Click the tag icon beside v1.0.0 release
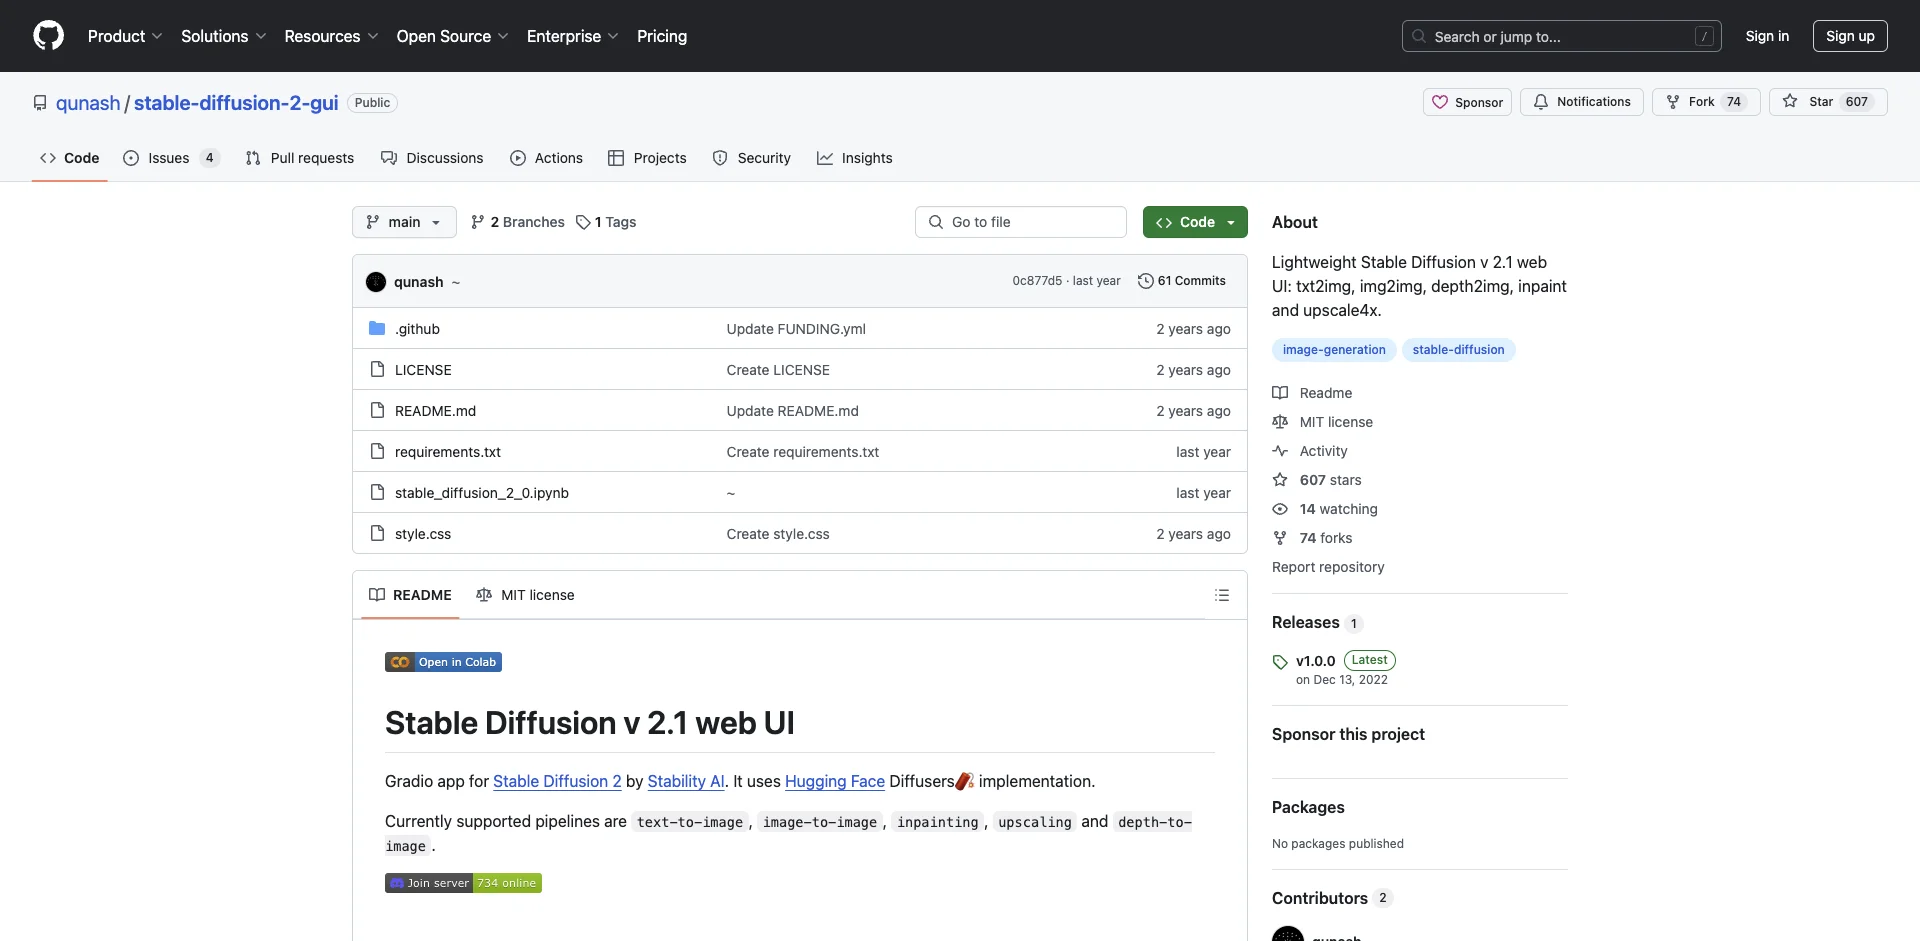The height and width of the screenshot is (941, 1920). click(x=1280, y=662)
